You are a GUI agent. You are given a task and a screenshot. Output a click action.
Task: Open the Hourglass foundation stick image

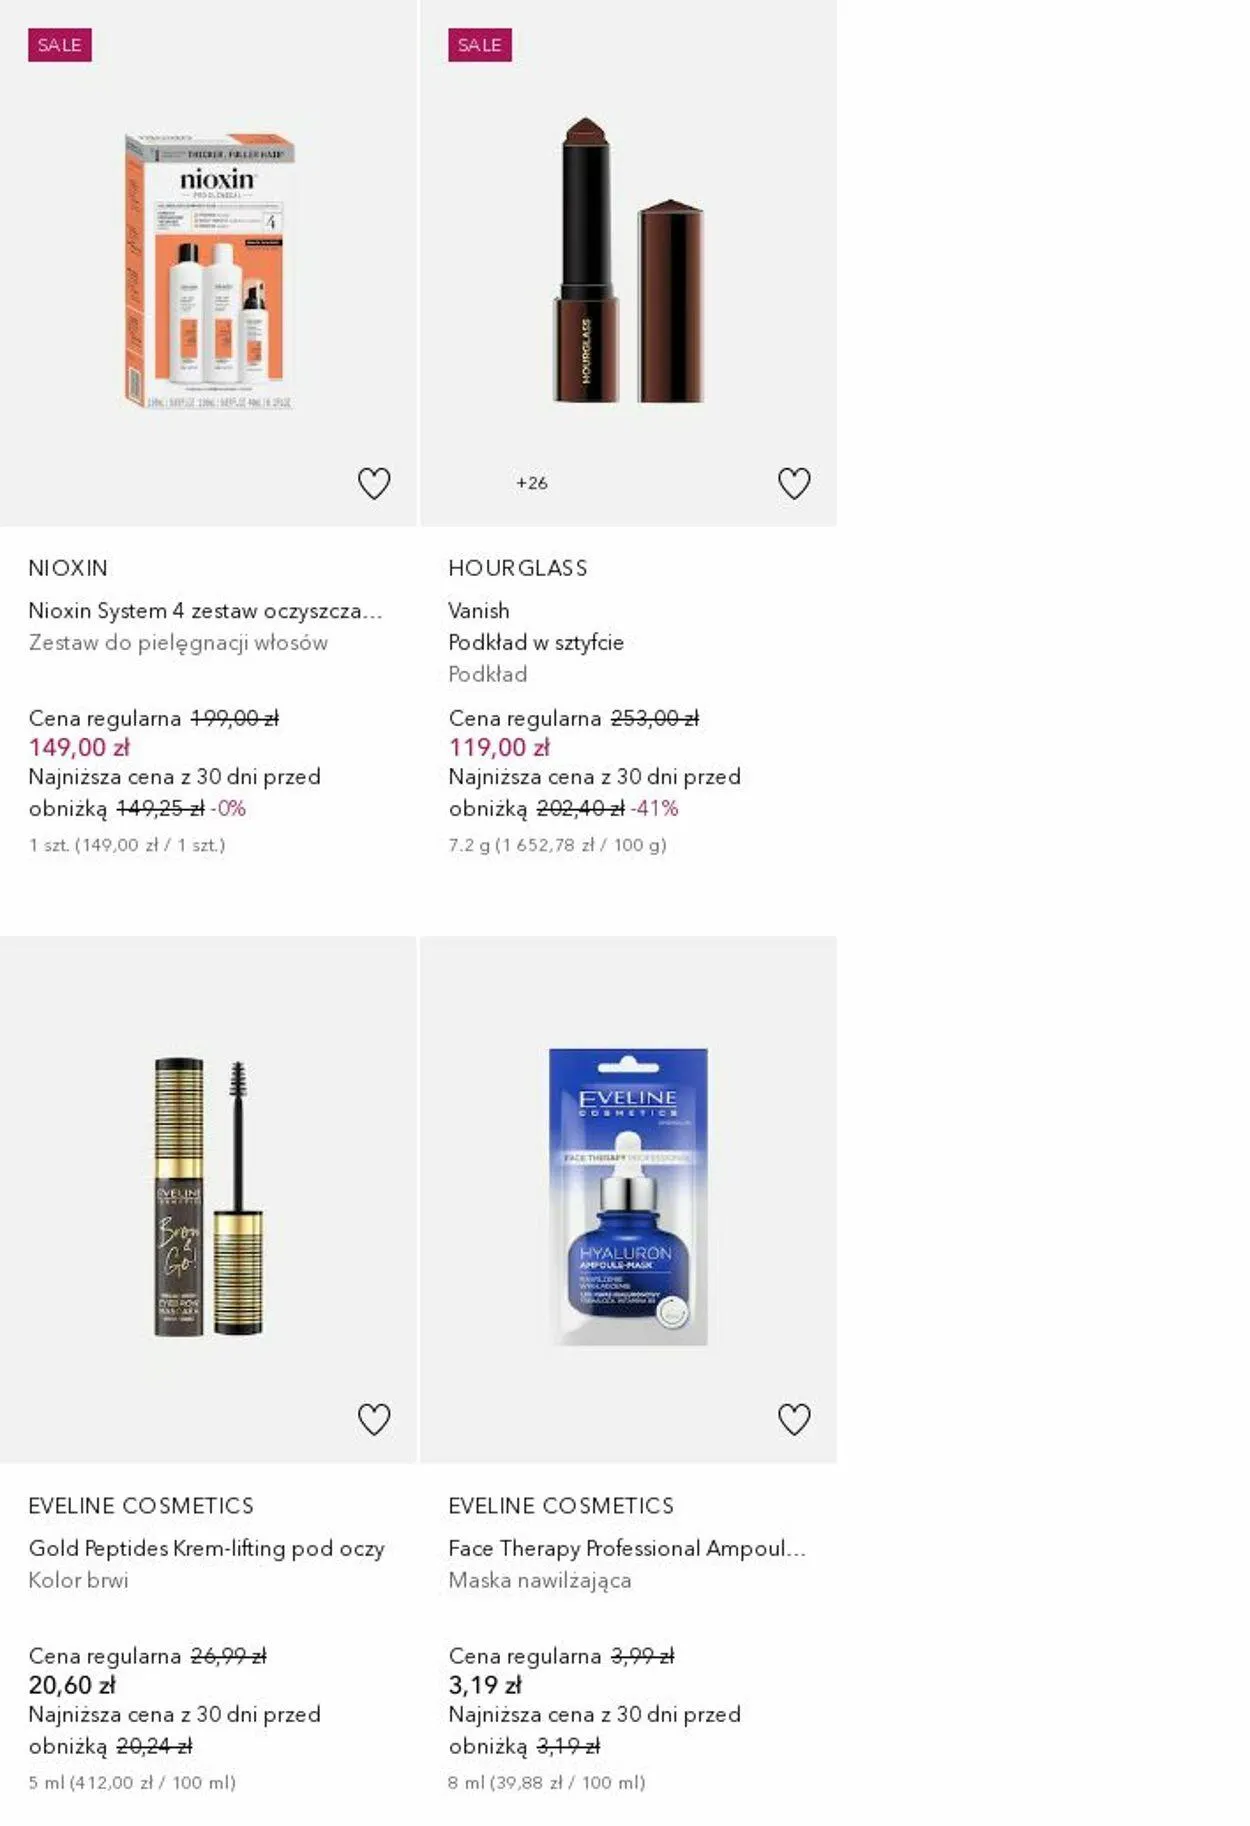(628, 262)
